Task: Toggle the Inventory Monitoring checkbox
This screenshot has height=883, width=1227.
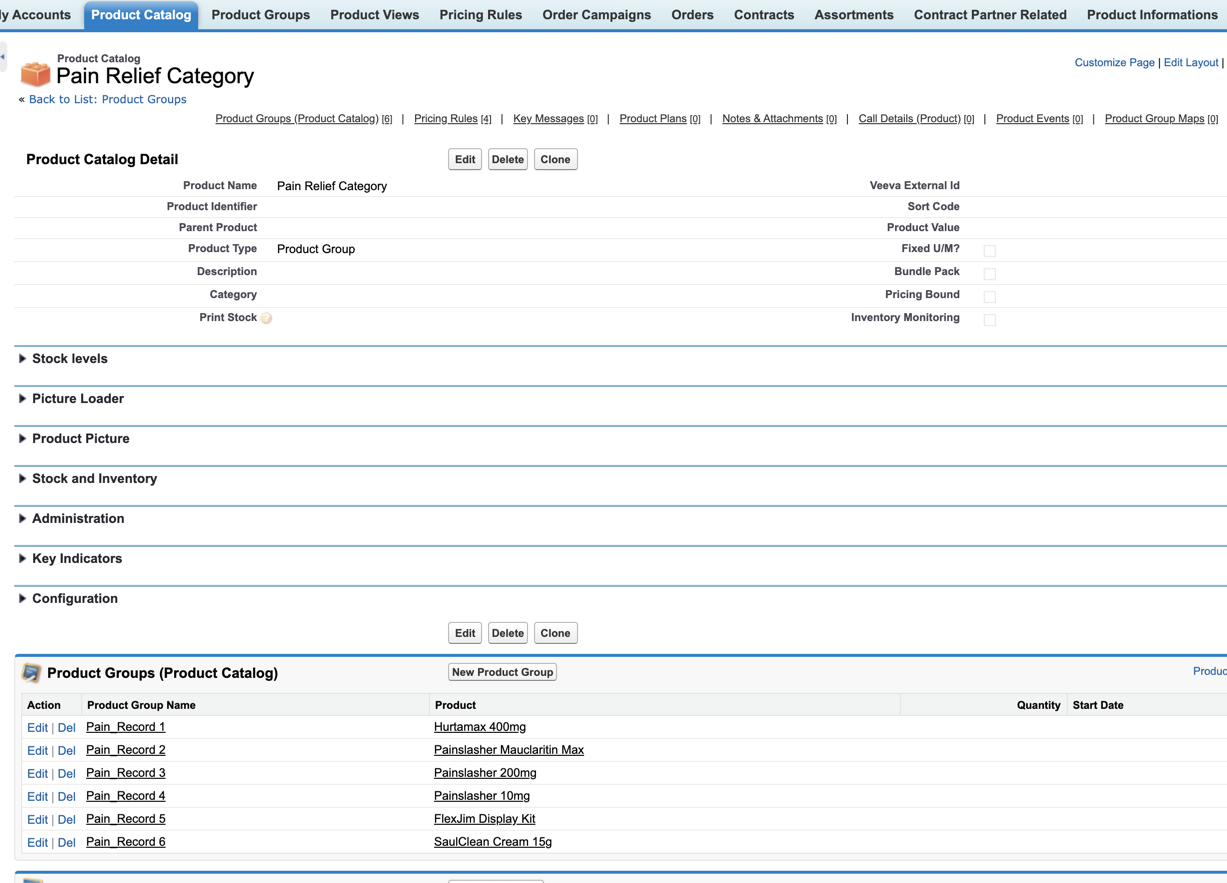Action: pyautogui.click(x=989, y=320)
